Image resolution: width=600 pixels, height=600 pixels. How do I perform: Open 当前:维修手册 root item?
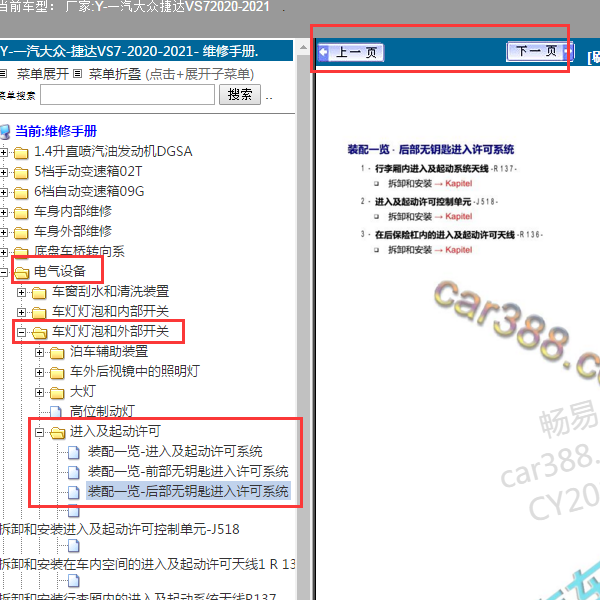tap(56, 131)
